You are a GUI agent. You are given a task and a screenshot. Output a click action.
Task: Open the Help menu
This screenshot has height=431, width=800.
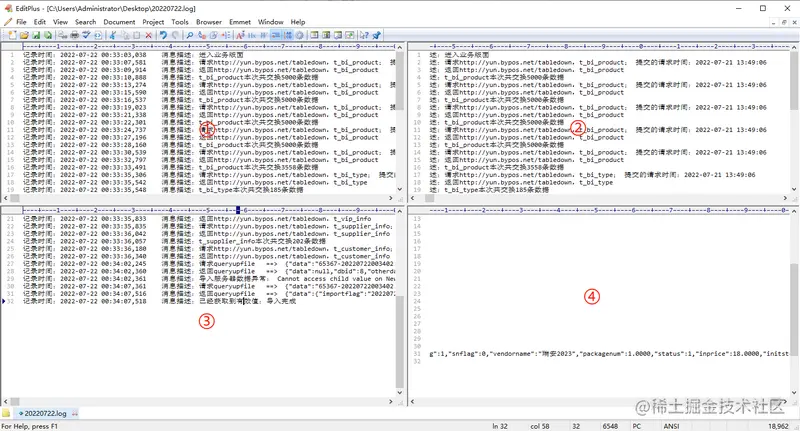coord(298,22)
